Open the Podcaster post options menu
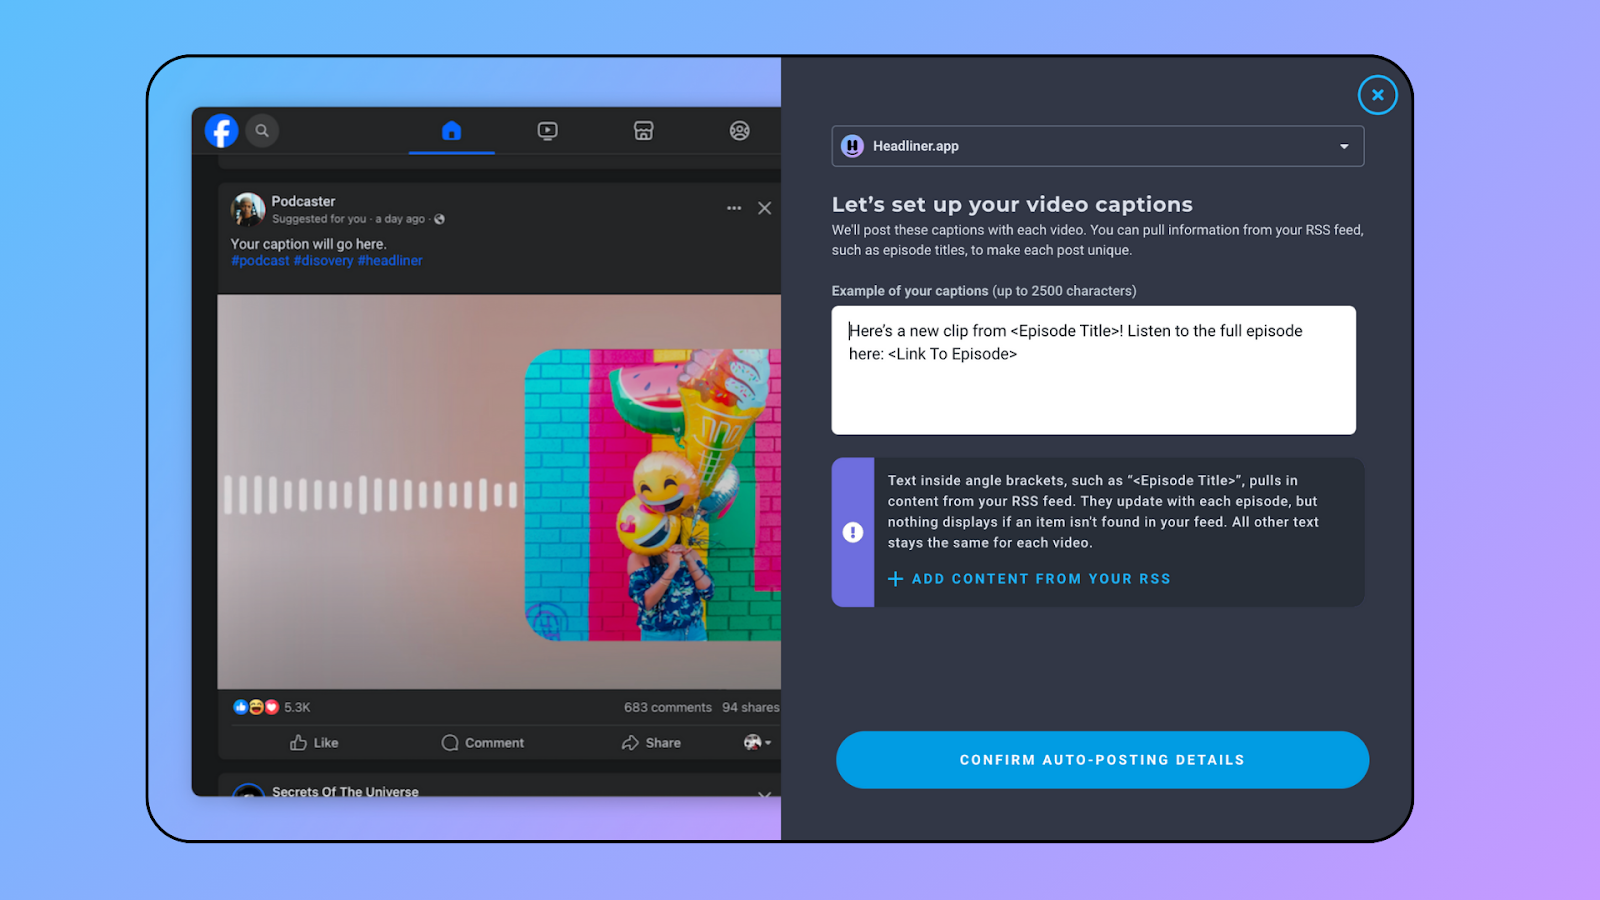The width and height of the screenshot is (1600, 900). [734, 208]
